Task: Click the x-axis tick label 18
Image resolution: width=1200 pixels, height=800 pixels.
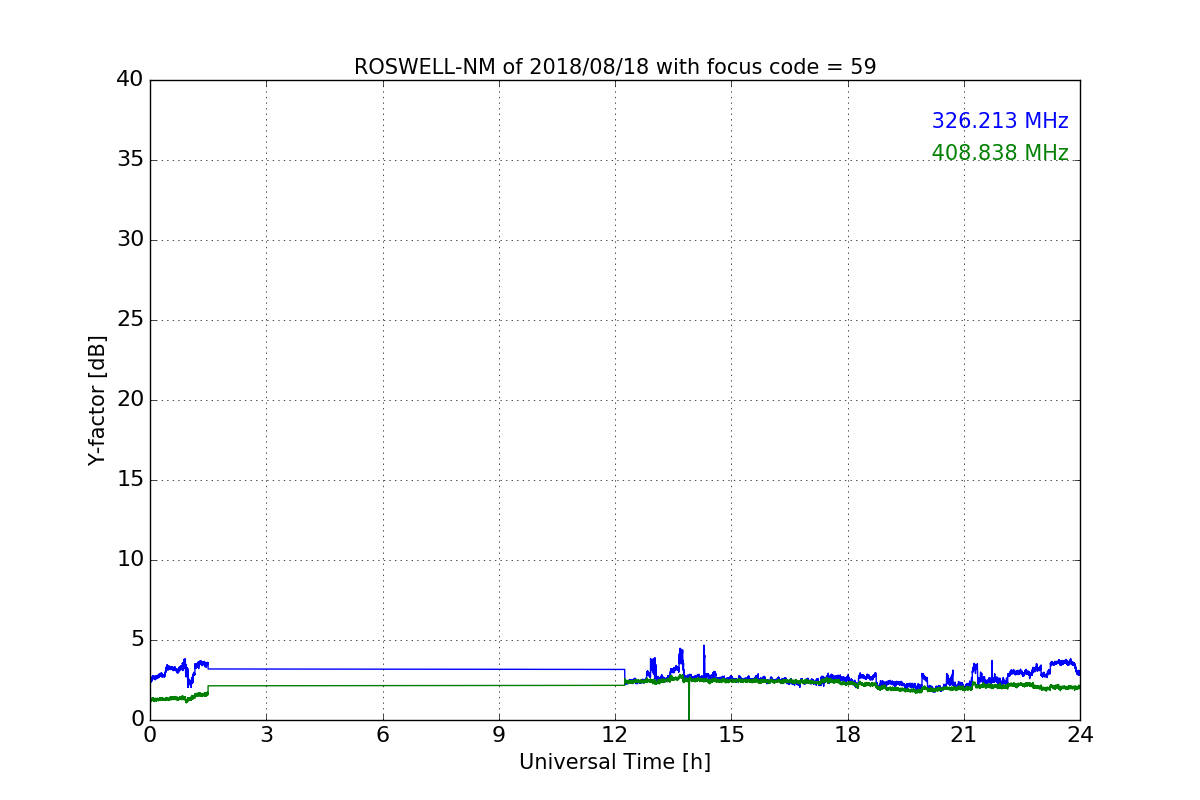Action: point(847,734)
